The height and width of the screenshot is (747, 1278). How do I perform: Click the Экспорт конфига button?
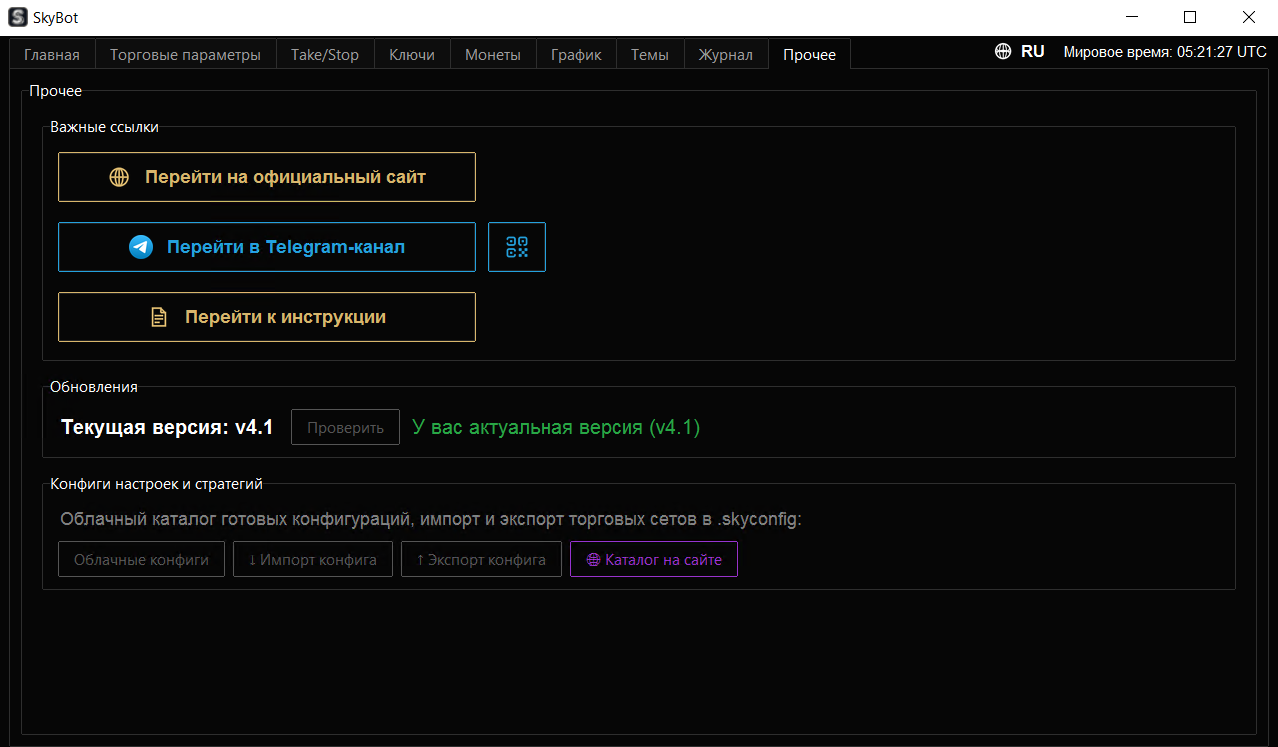coord(481,560)
